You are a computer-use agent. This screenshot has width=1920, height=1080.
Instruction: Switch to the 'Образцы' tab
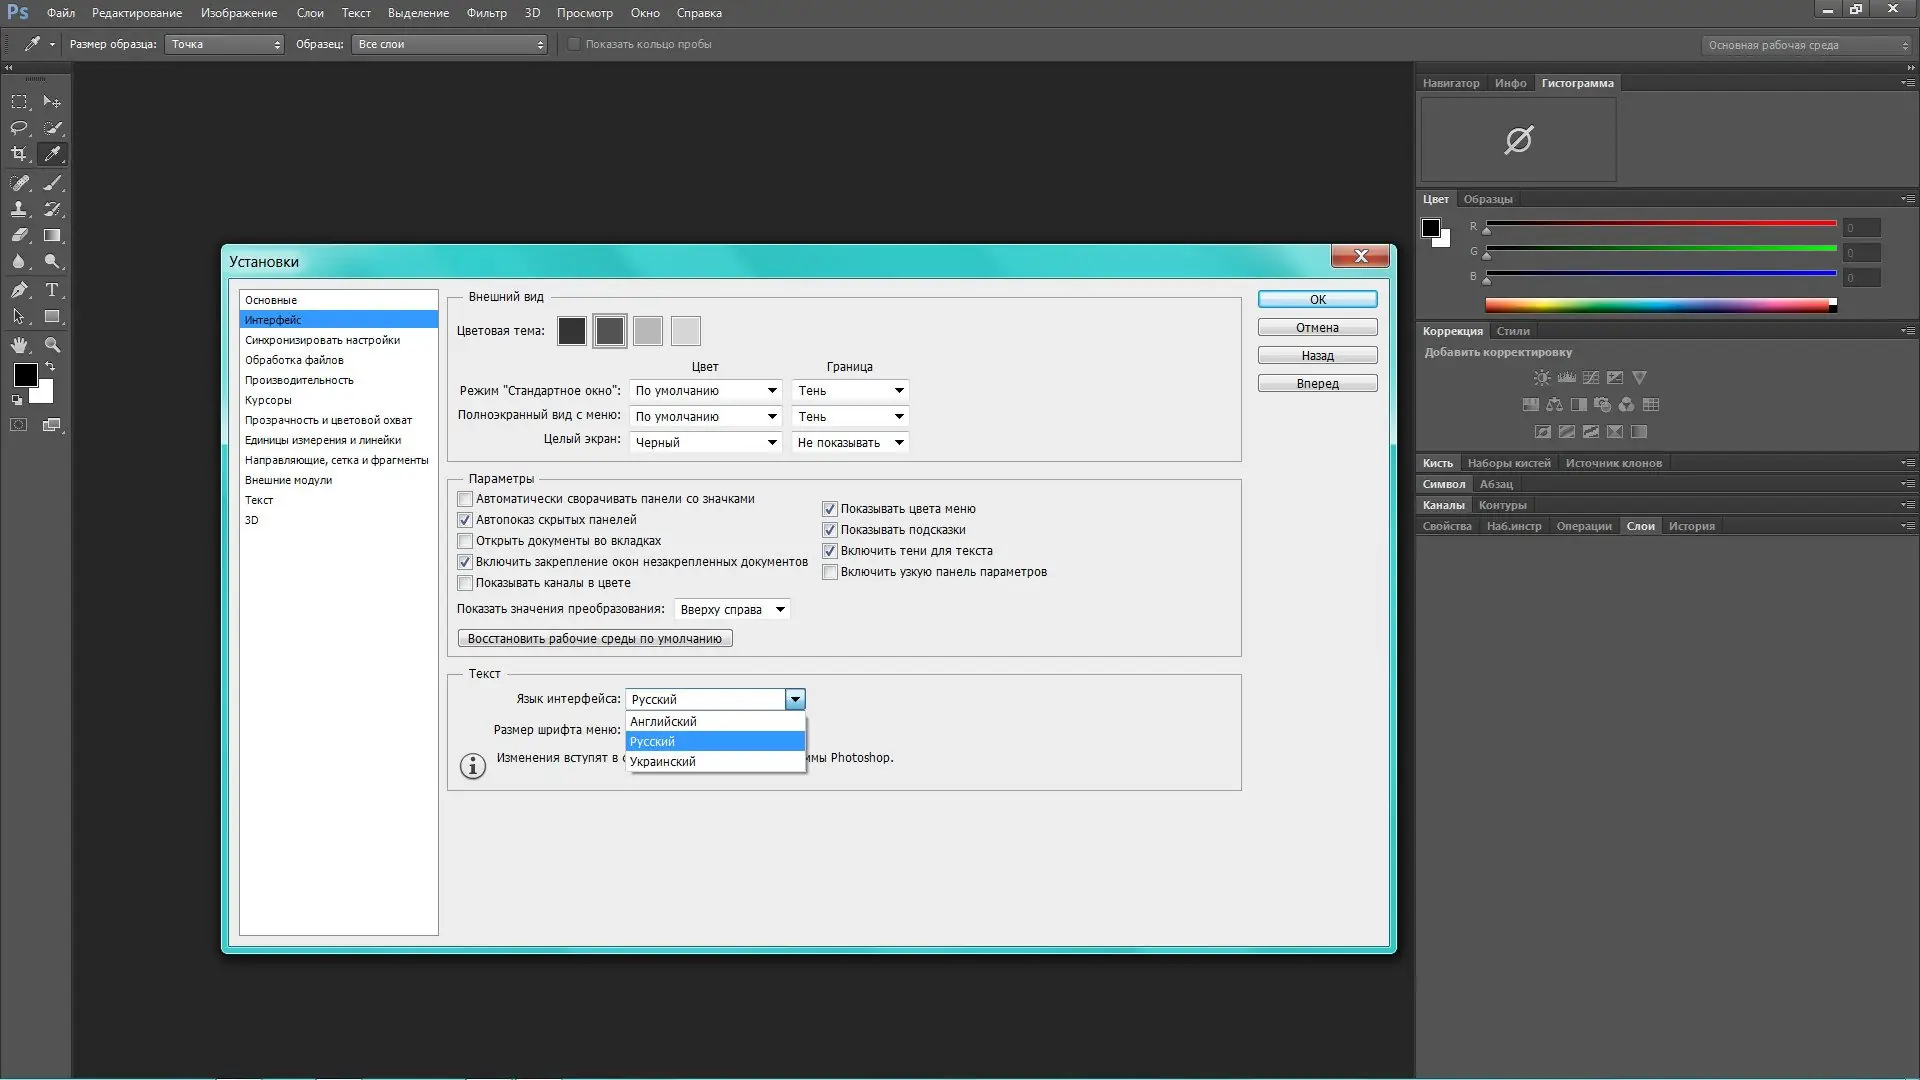pos(1487,199)
